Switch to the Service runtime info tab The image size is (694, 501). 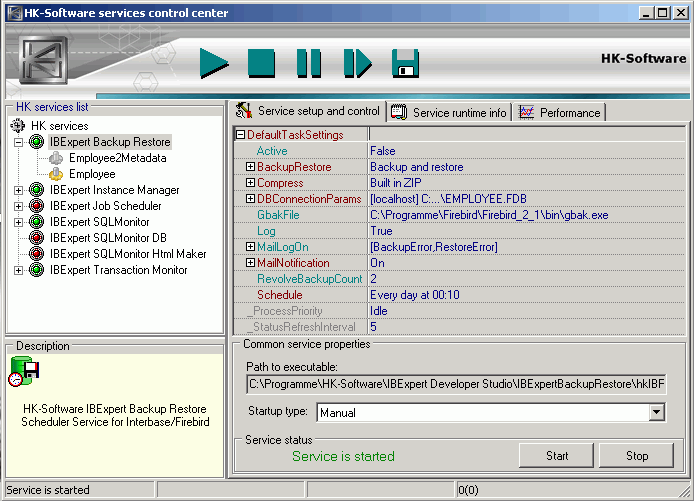(450, 112)
